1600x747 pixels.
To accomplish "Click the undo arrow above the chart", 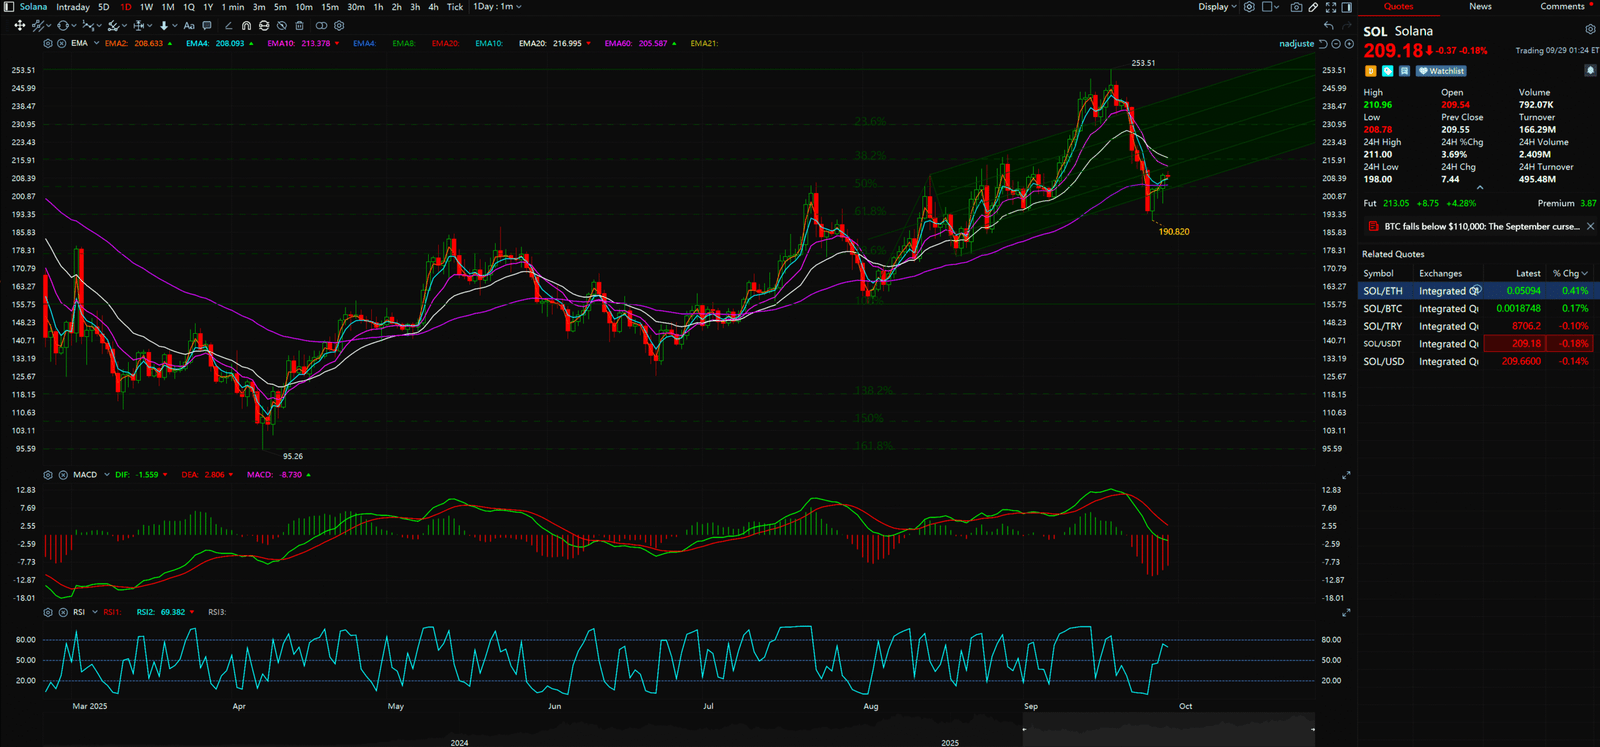I will click(1328, 26).
